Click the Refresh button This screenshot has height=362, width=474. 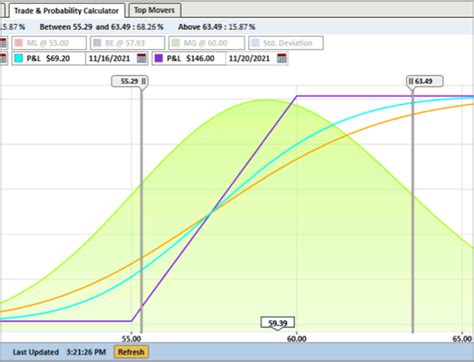(131, 352)
